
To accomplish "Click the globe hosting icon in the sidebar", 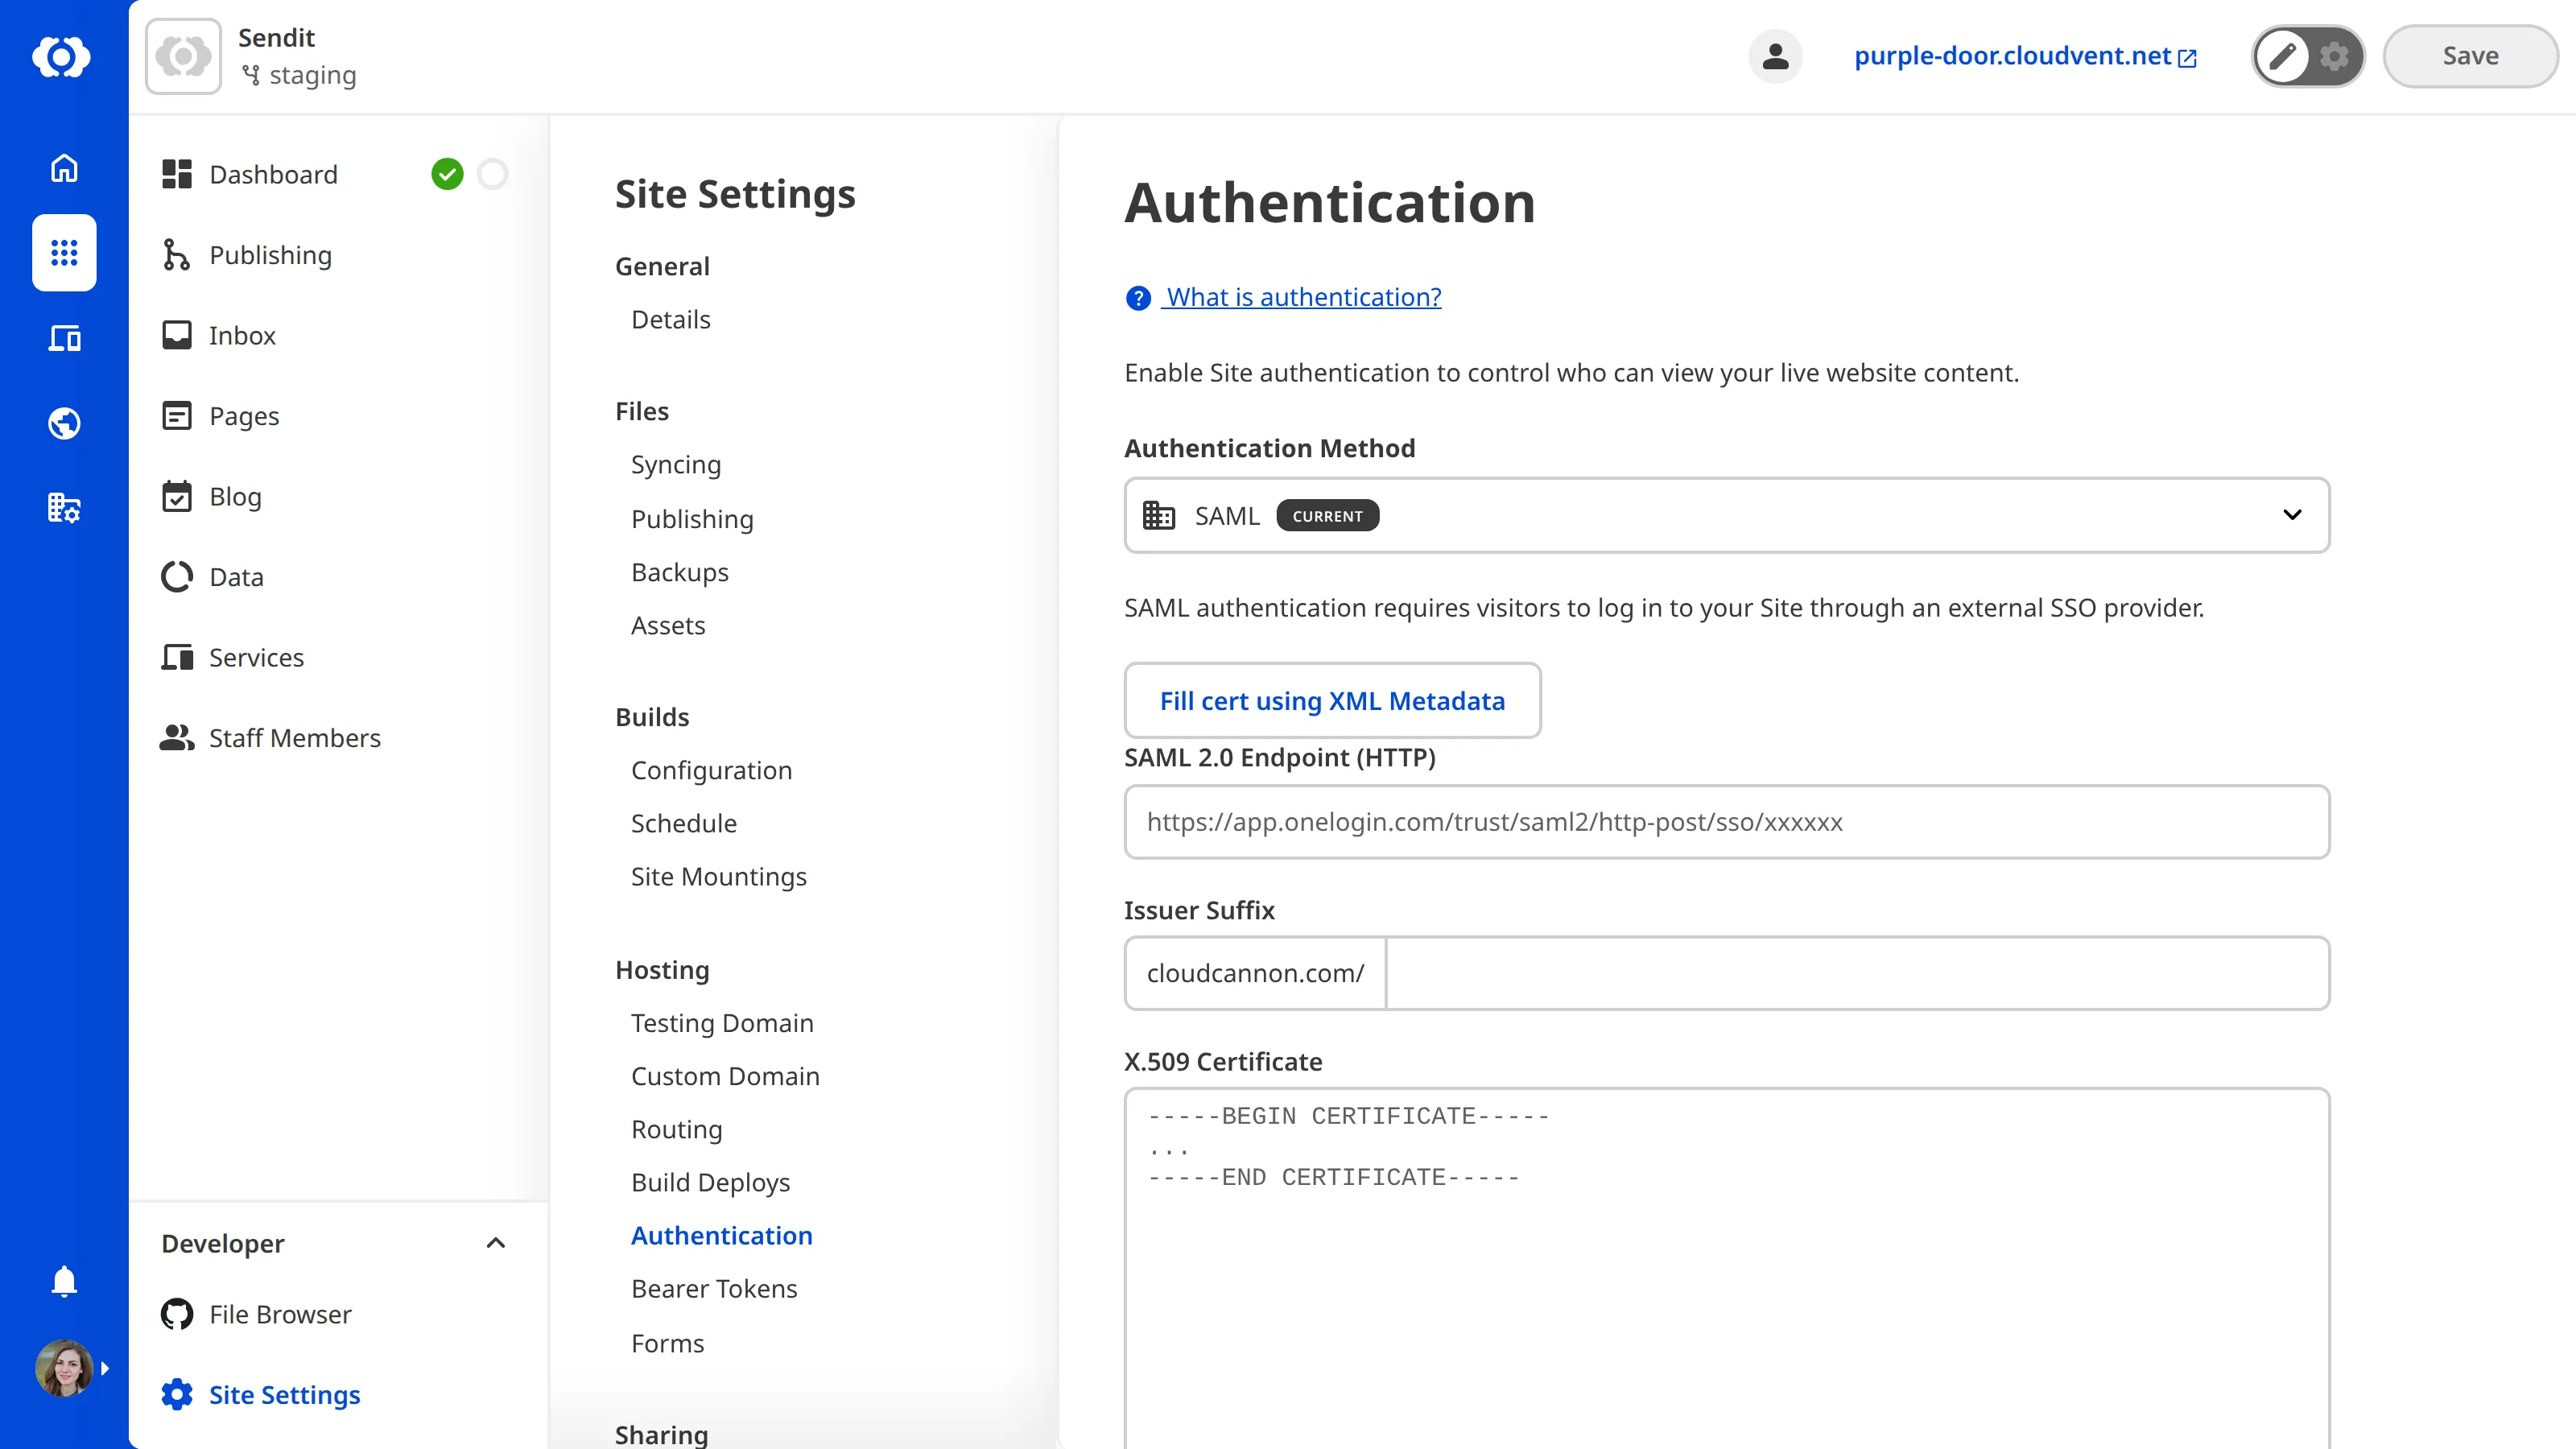I will (x=63, y=423).
